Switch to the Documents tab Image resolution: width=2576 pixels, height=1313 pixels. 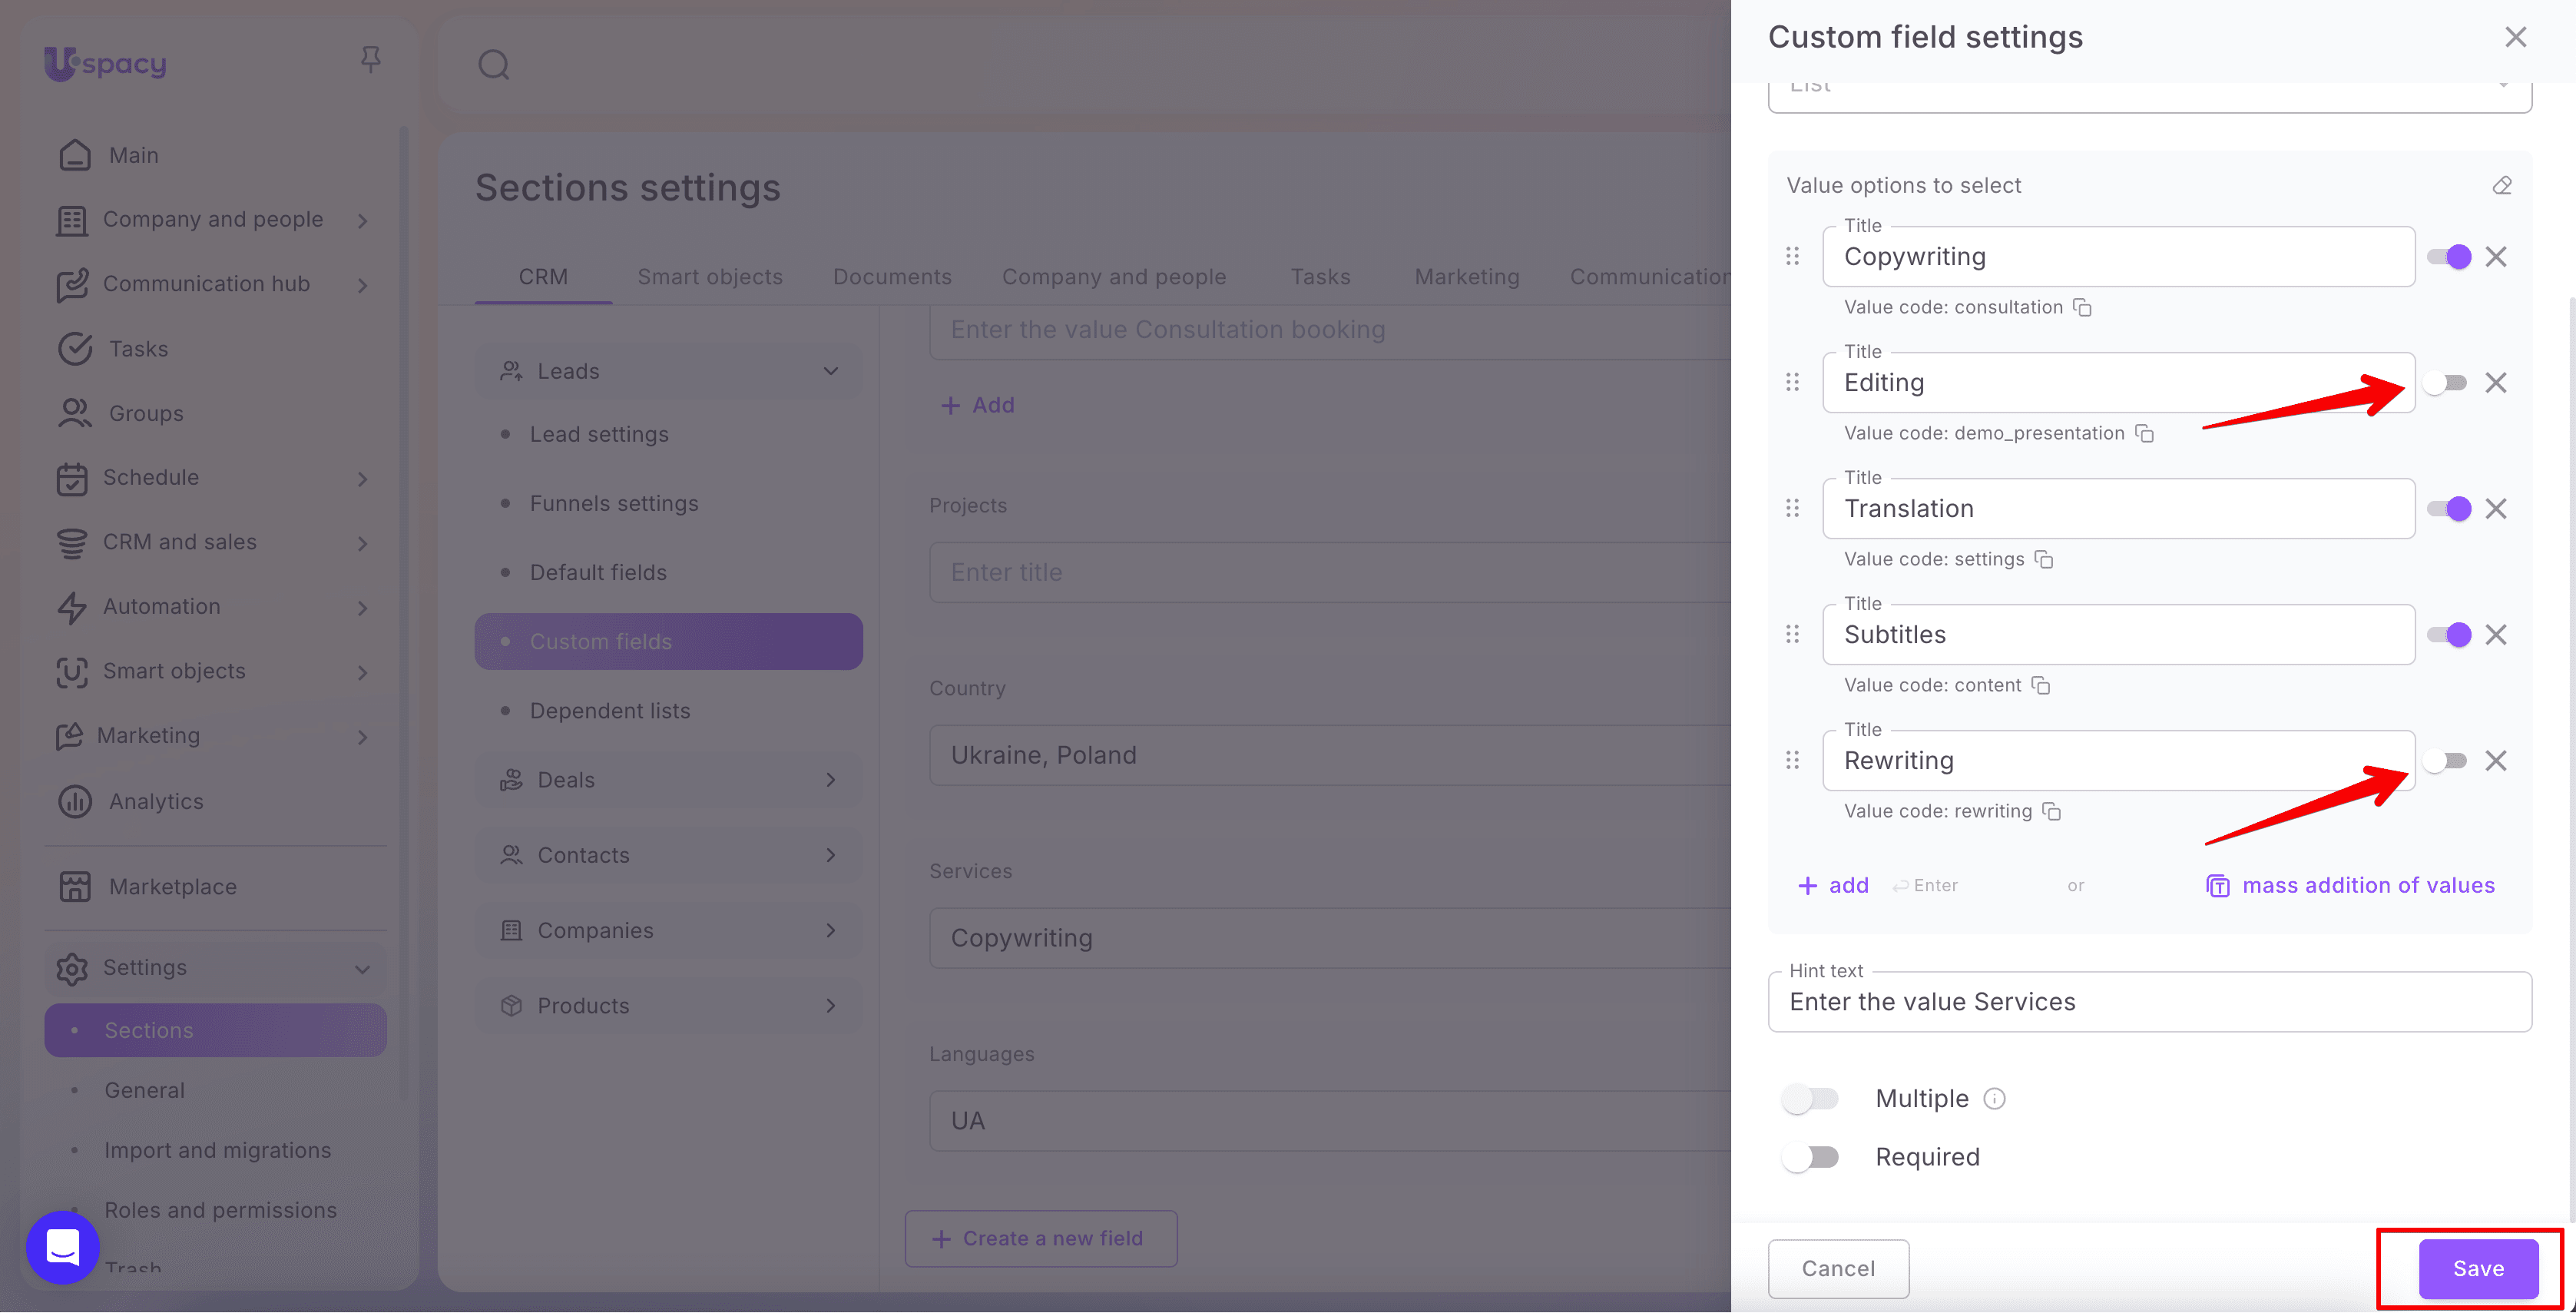point(892,277)
